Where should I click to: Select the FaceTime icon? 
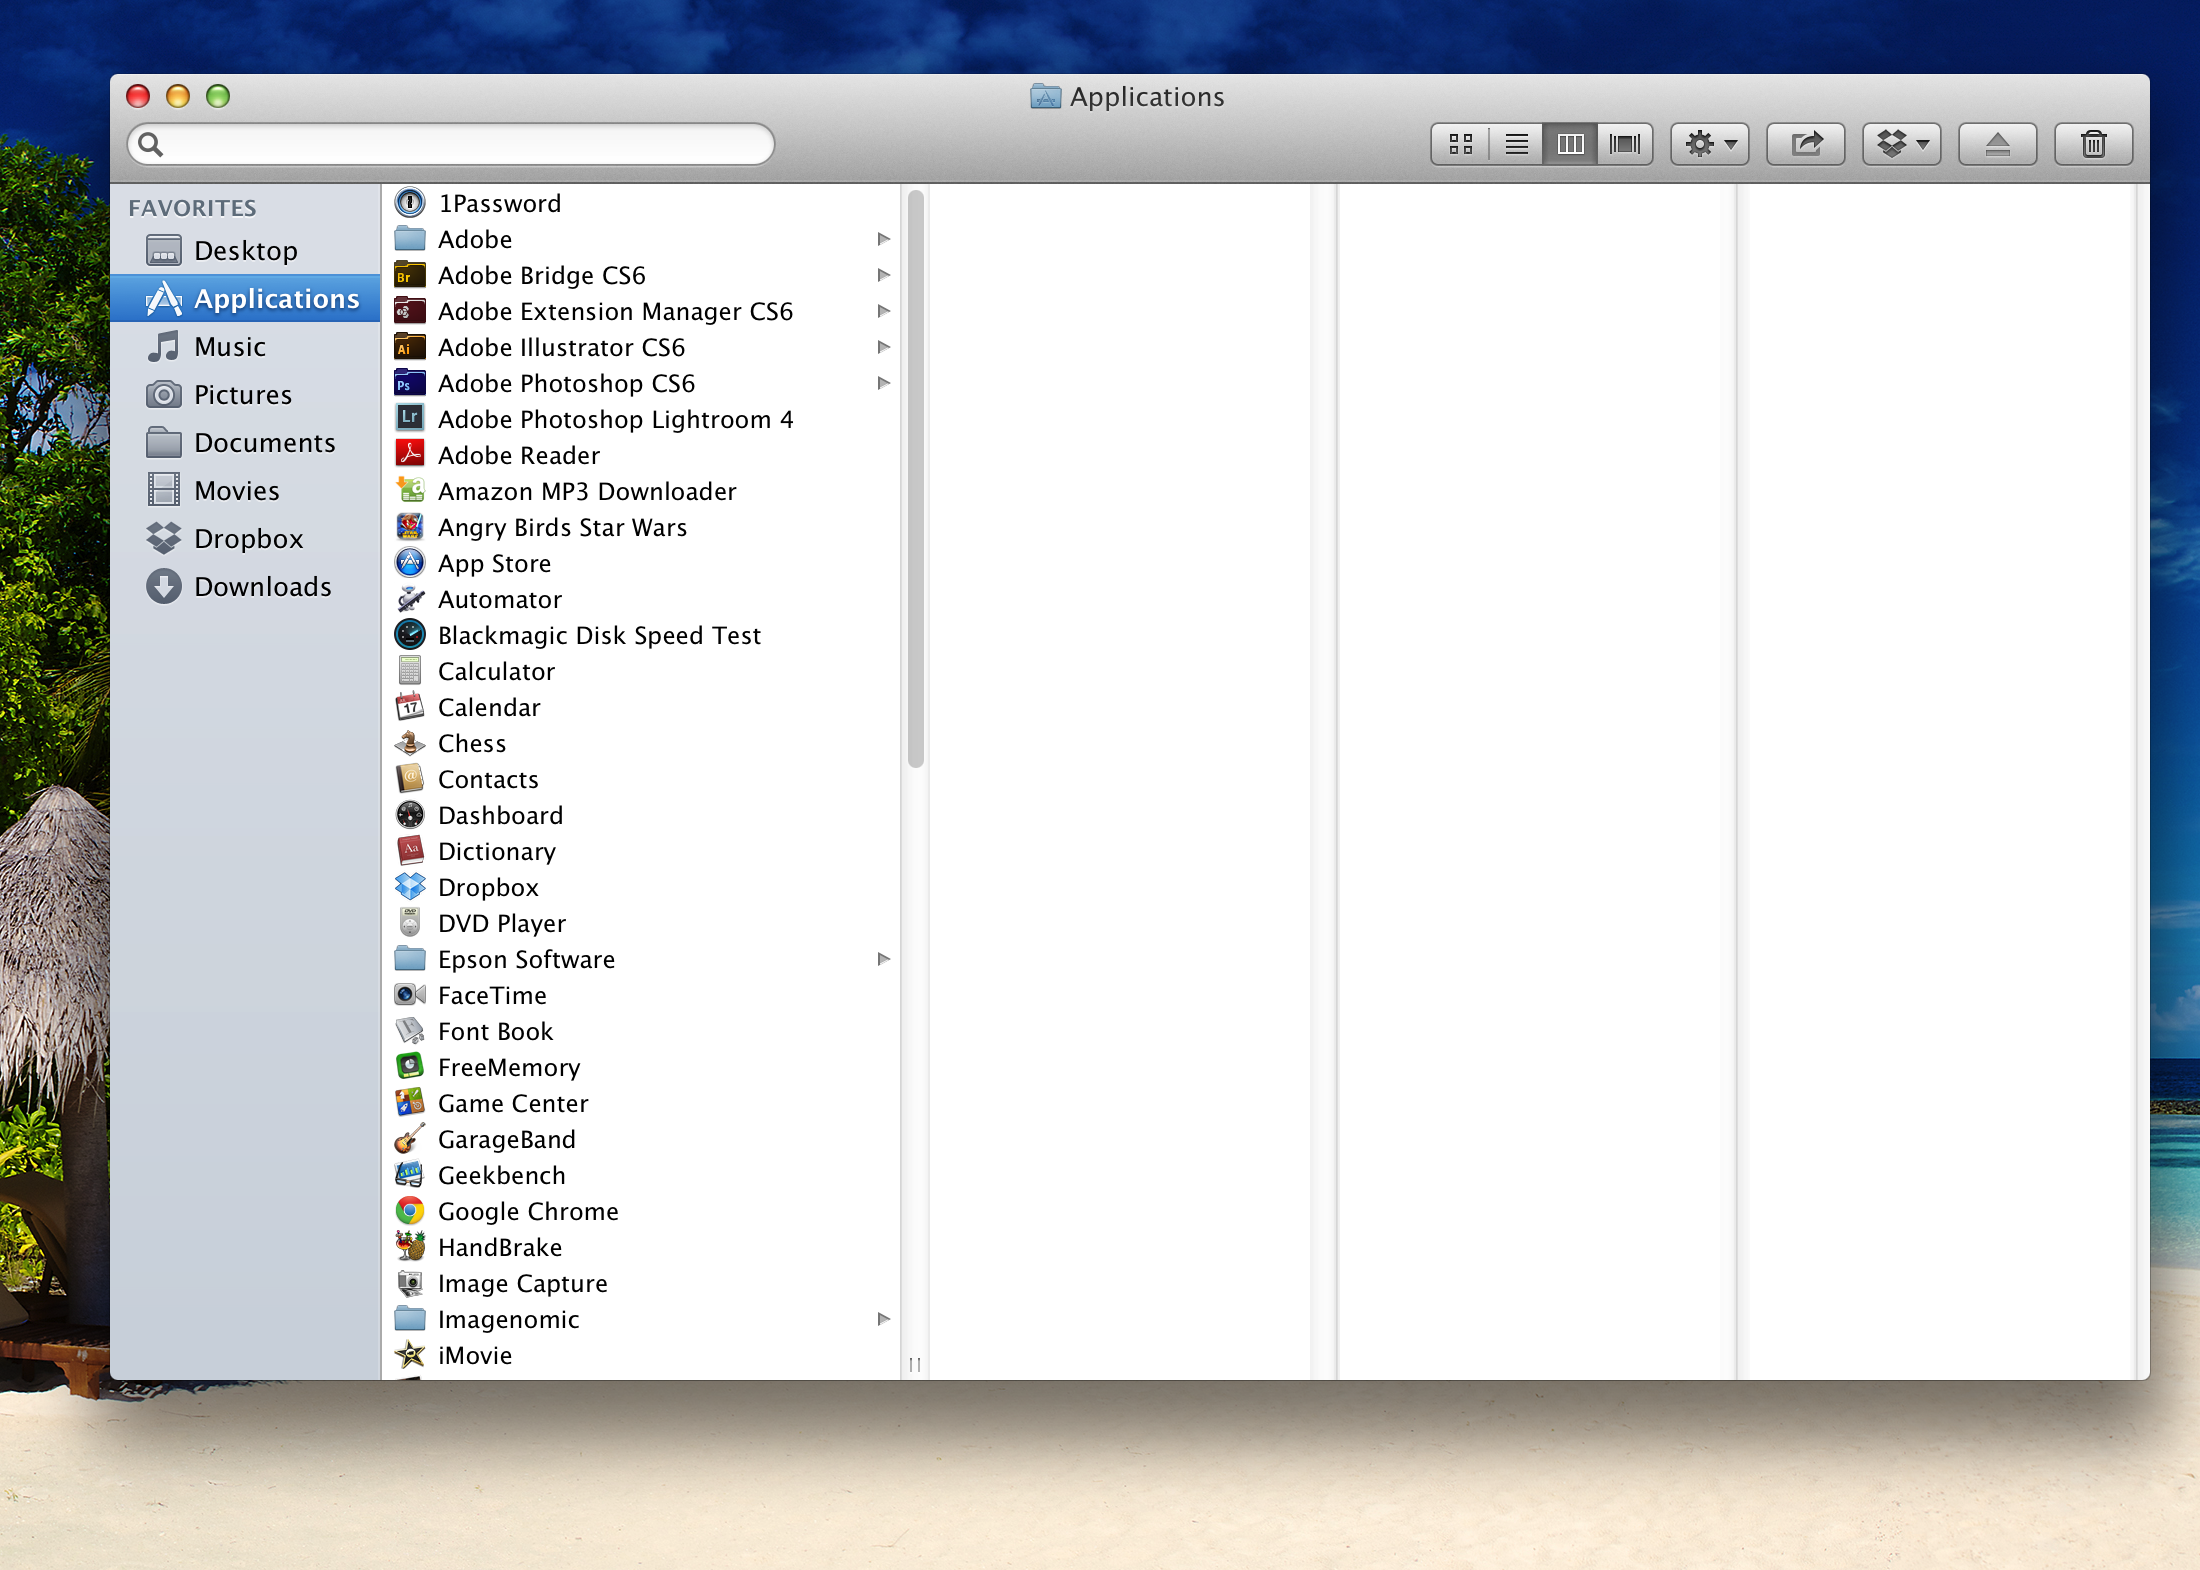click(410, 994)
